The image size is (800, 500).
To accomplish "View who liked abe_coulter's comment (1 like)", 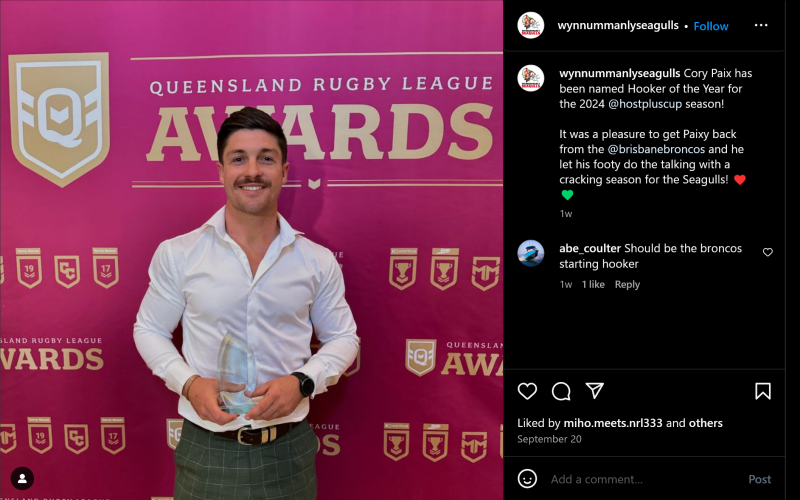I will pyautogui.click(x=593, y=284).
